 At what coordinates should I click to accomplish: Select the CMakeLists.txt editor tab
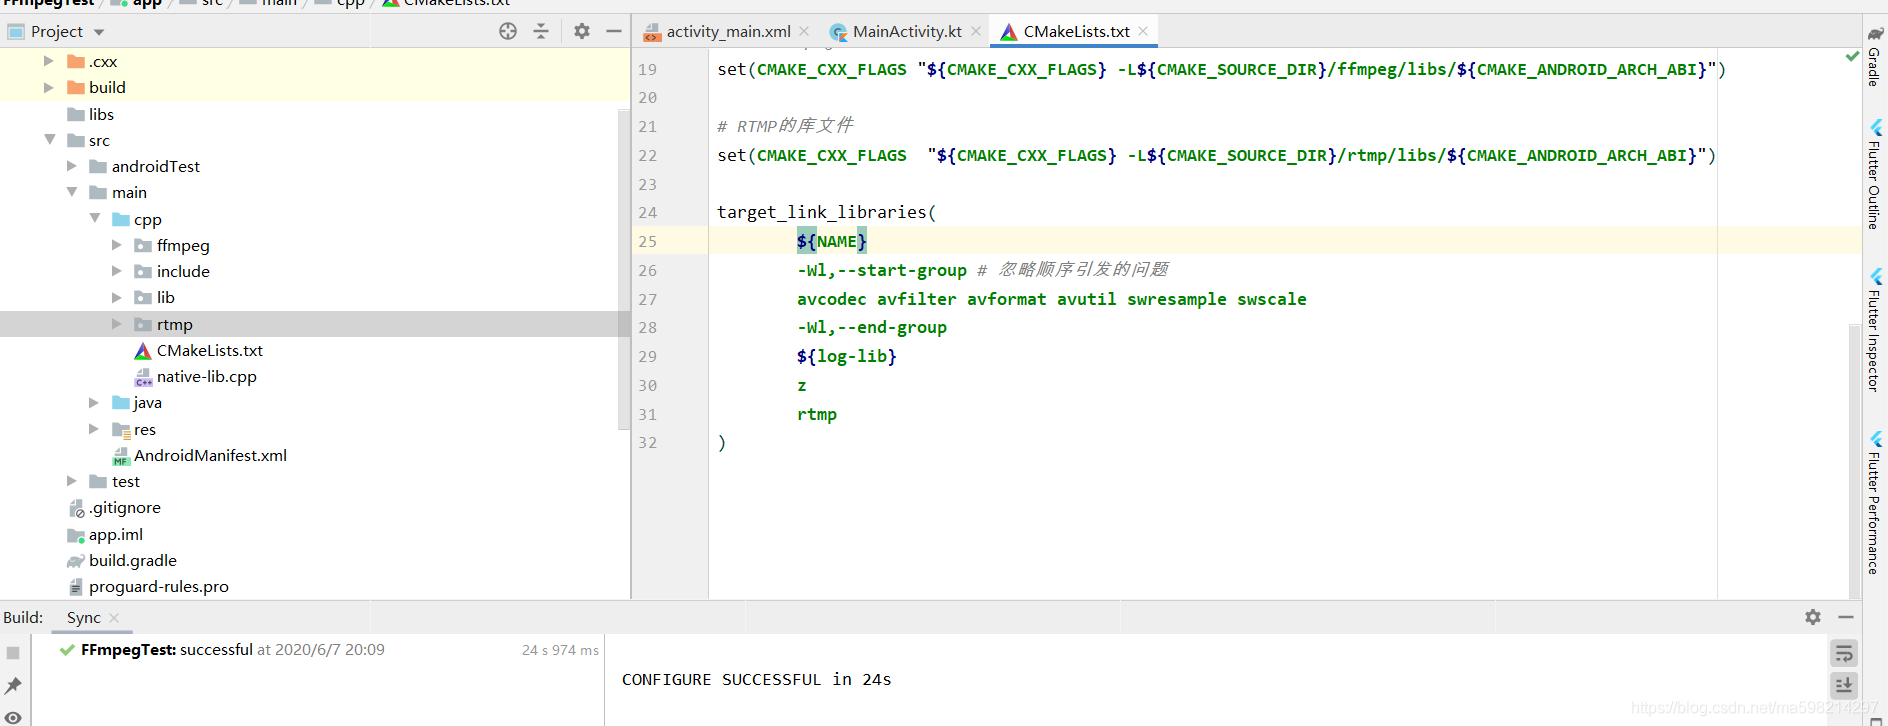click(x=1076, y=31)
